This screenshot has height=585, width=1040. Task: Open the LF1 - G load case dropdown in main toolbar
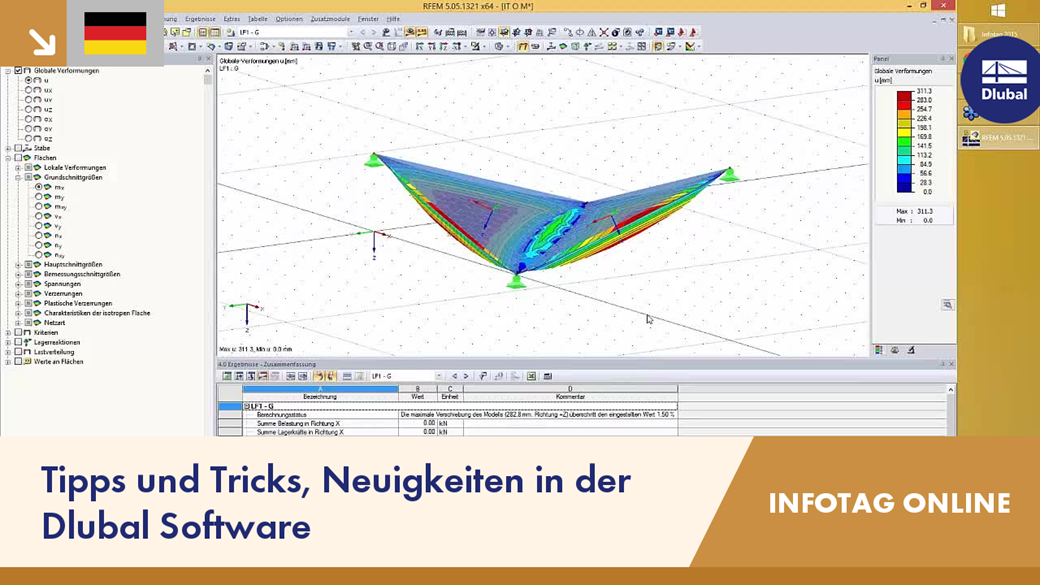[351, 32]
